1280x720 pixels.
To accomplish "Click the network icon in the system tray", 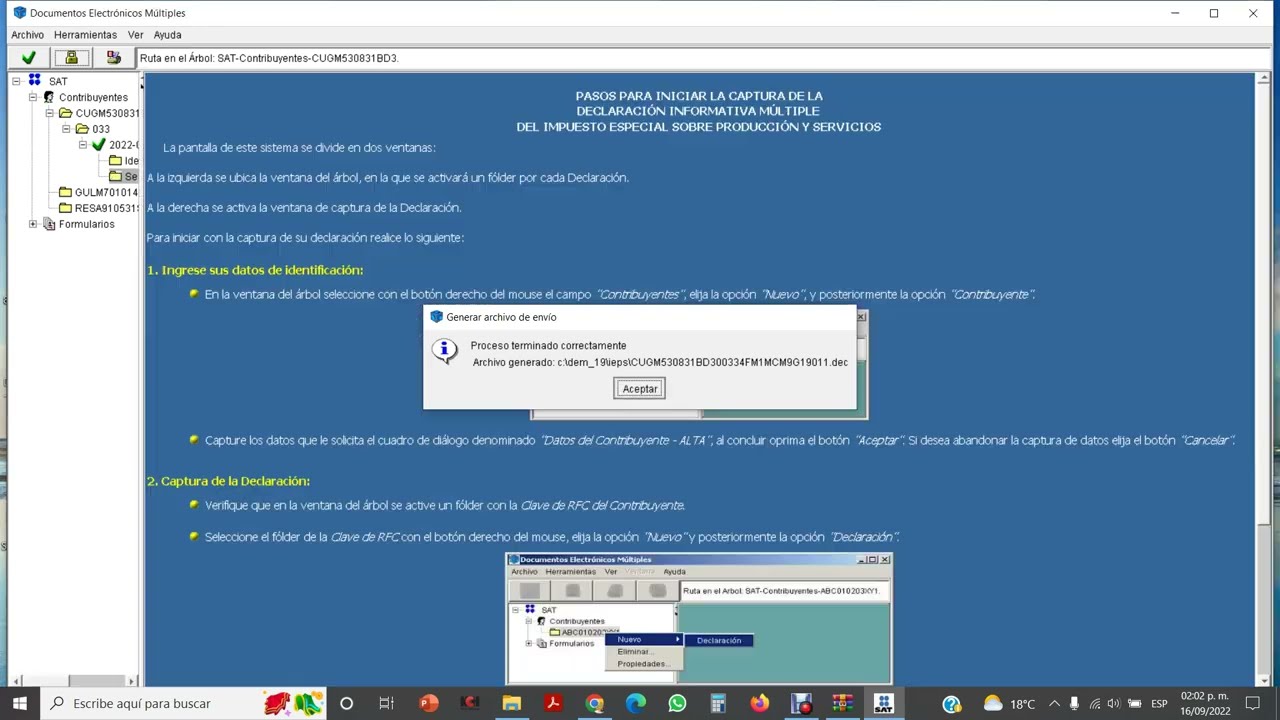I will 1094,704.
